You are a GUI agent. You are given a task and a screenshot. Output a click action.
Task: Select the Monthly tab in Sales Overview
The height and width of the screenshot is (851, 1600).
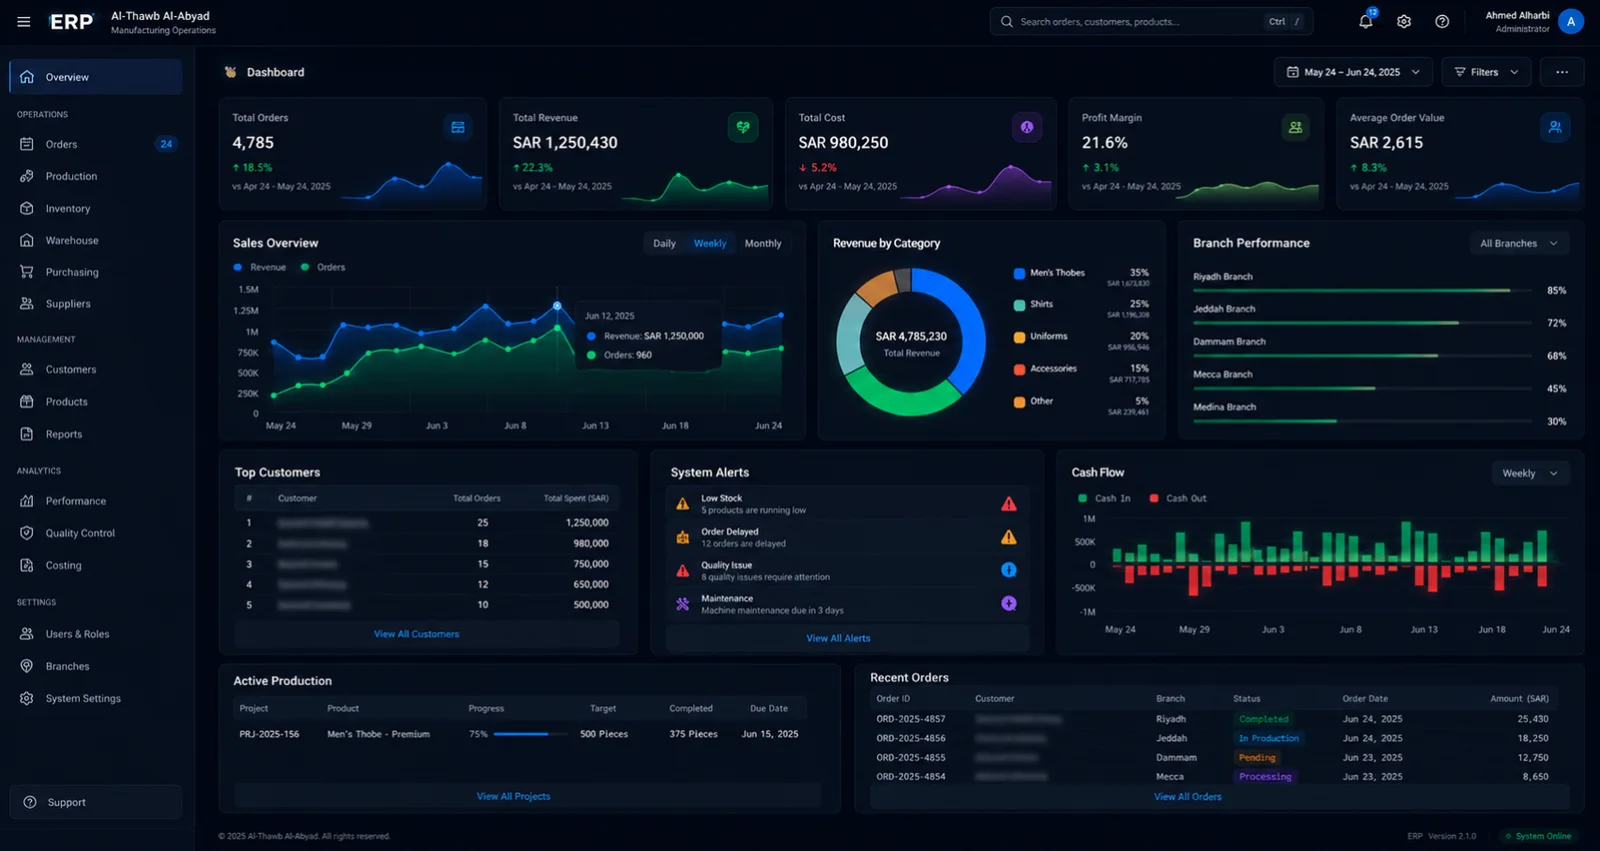point(763,243)
